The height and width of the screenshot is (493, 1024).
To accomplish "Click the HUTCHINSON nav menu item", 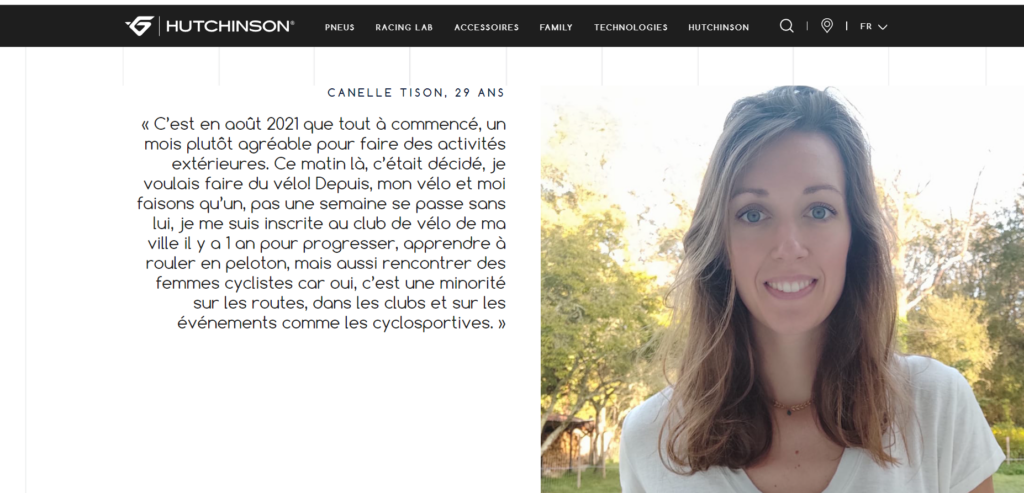I will (x=718, y=27).
